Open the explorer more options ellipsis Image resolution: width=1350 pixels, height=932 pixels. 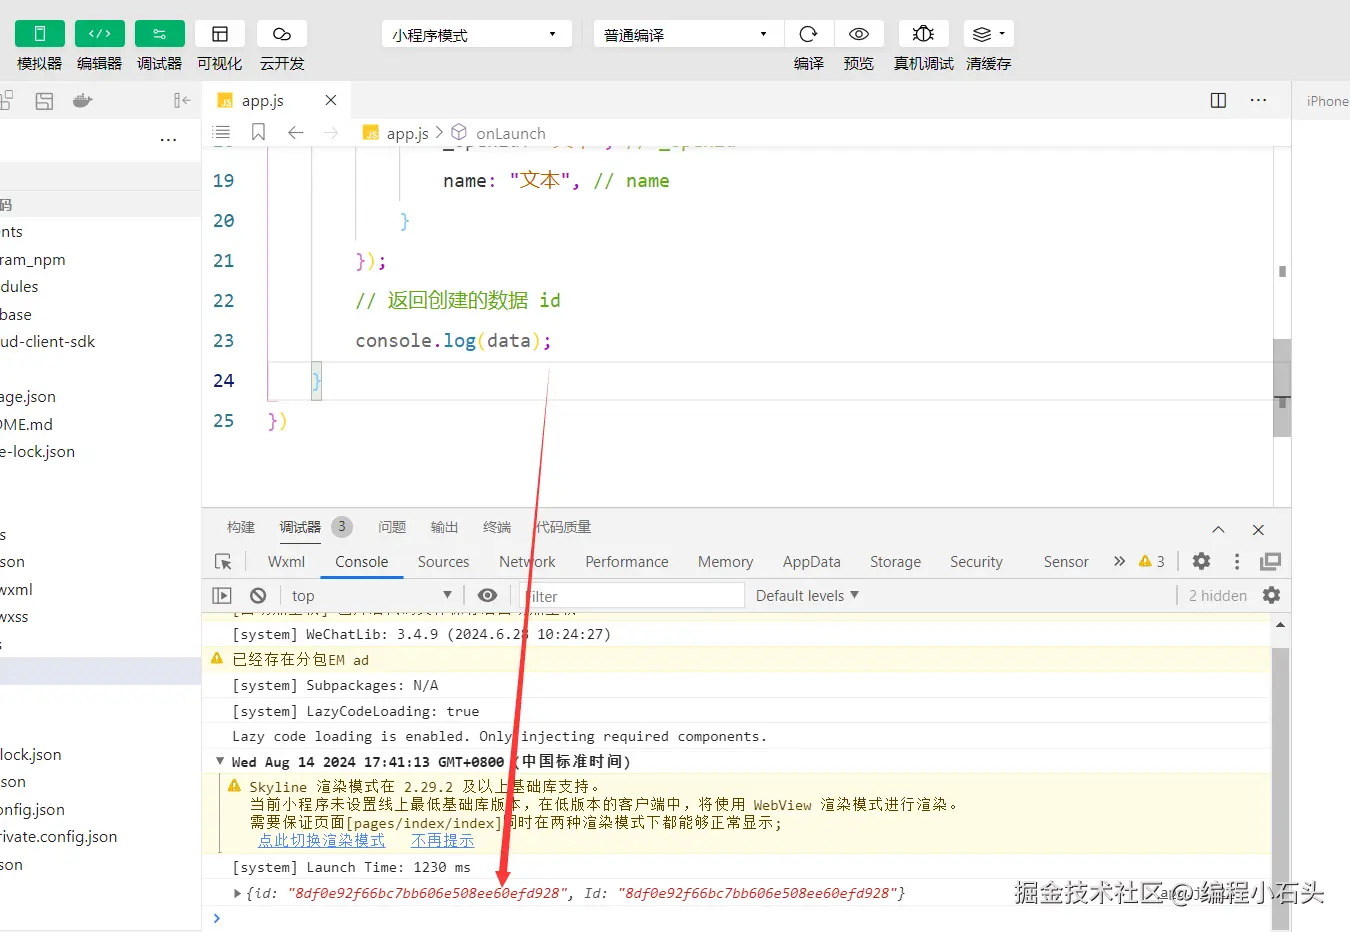168,140
